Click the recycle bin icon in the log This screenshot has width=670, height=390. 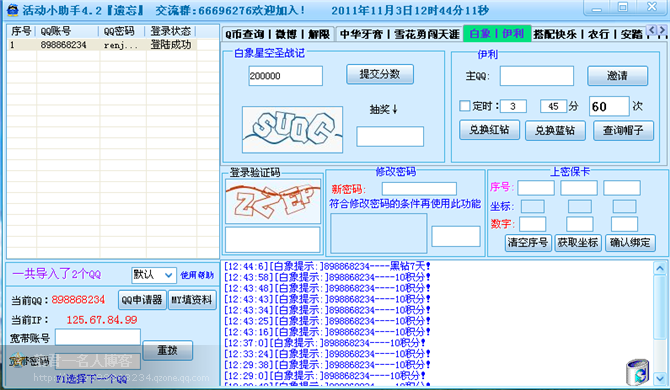coord(638,372)
